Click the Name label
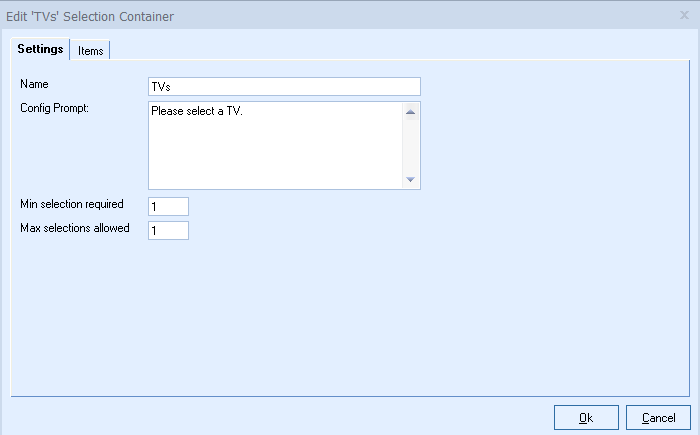The image size is (700, 435). [x=34, y=85]
